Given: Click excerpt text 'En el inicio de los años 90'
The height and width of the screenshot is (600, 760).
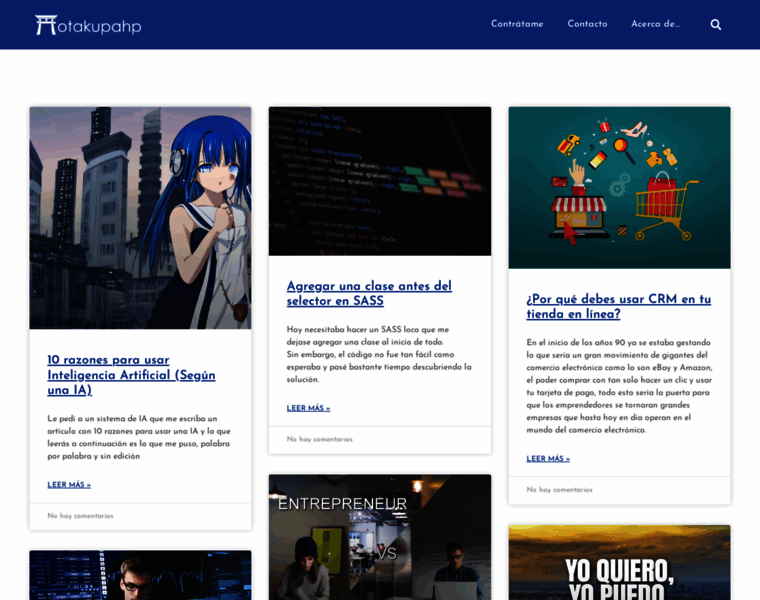Looking at the screenshot, I should click(619, 386).
